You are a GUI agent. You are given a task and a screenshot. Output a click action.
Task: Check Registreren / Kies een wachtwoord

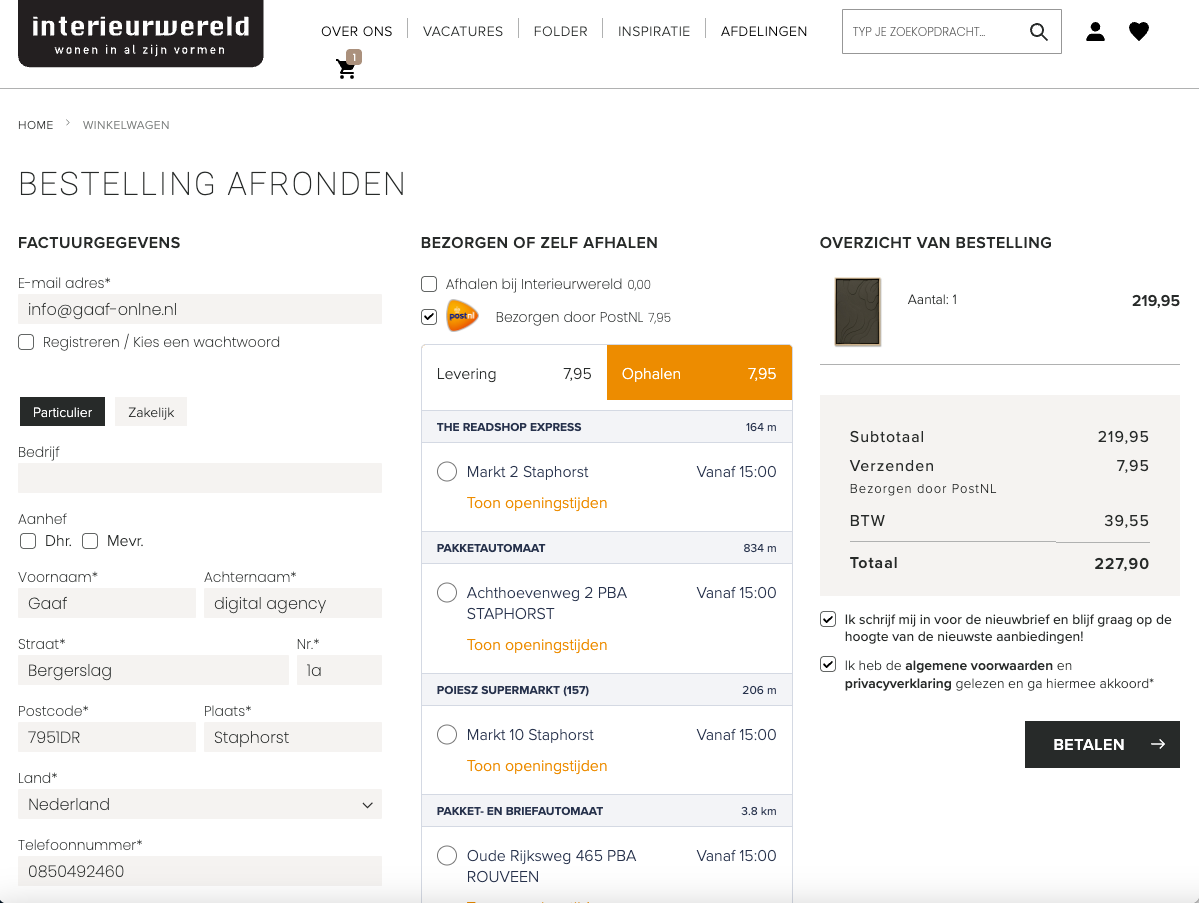pos(25,342)
